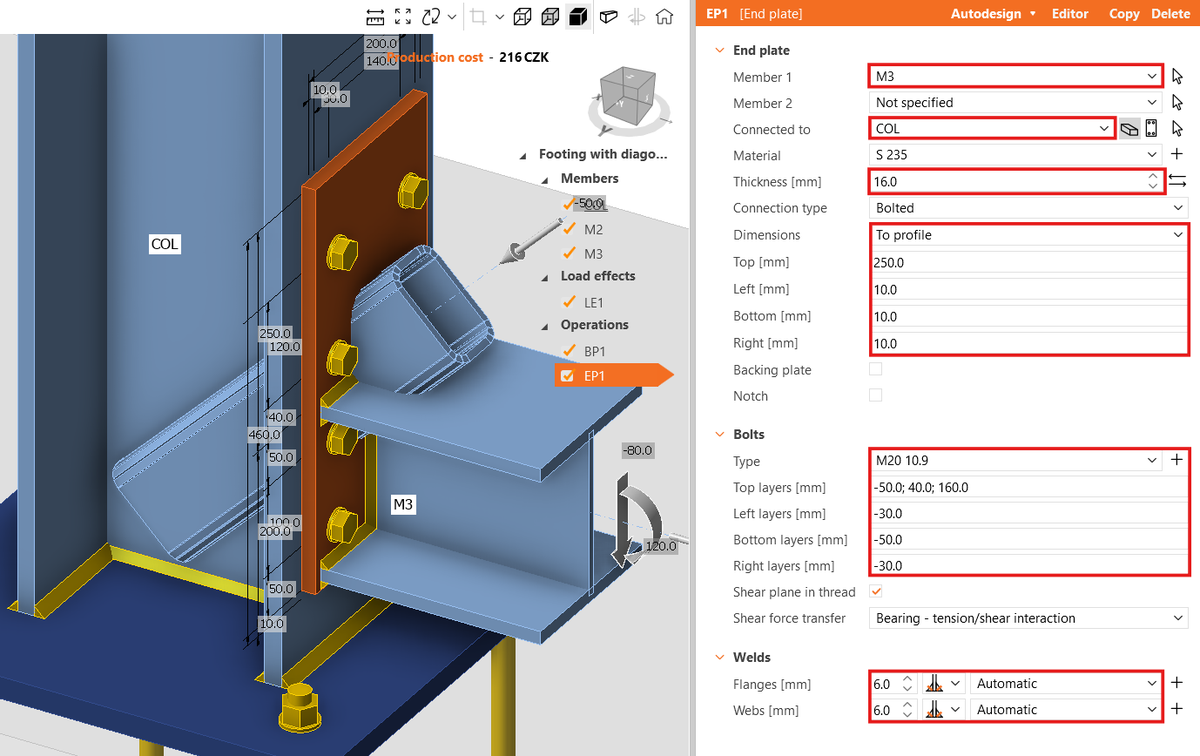Click the measure dimensions toolbar icon

click(x=376, y=17)
